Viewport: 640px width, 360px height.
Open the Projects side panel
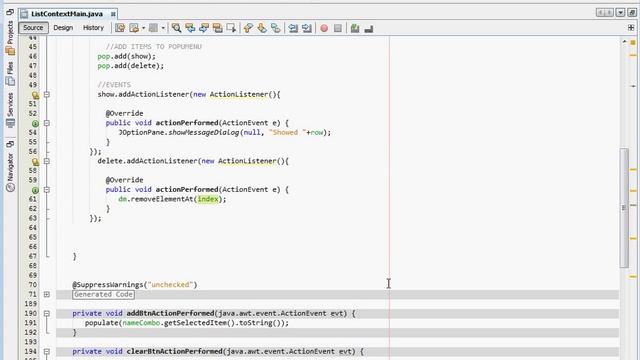(x=10, y=38)
